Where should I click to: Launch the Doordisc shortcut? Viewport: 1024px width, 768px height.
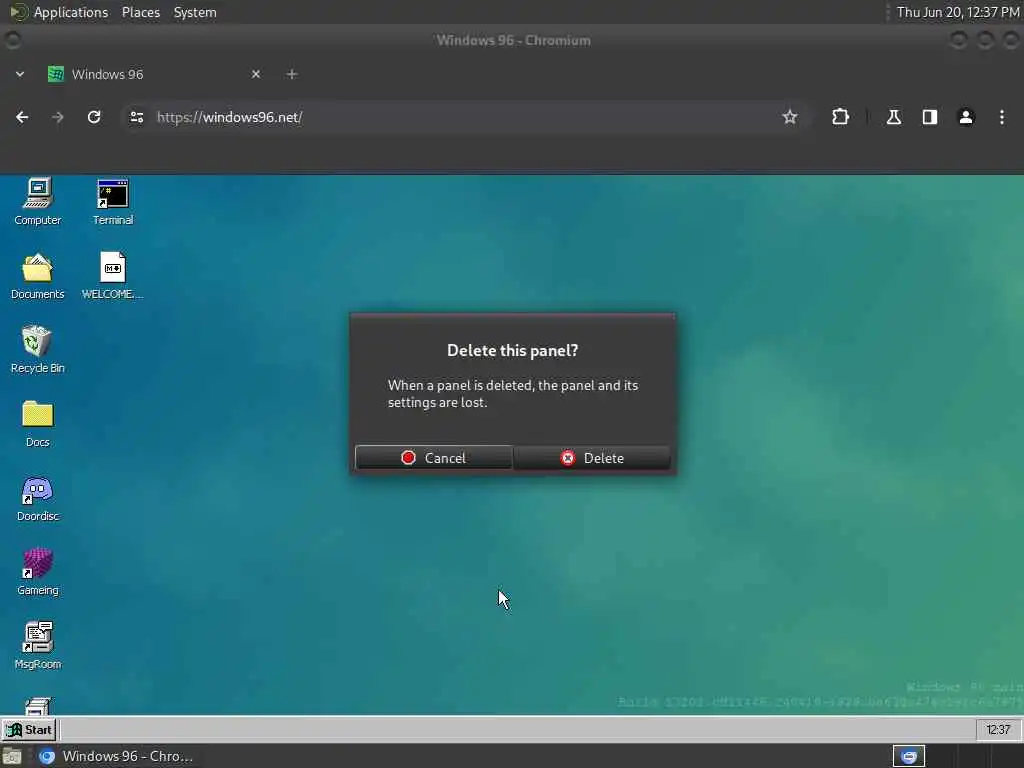[38, 498]
